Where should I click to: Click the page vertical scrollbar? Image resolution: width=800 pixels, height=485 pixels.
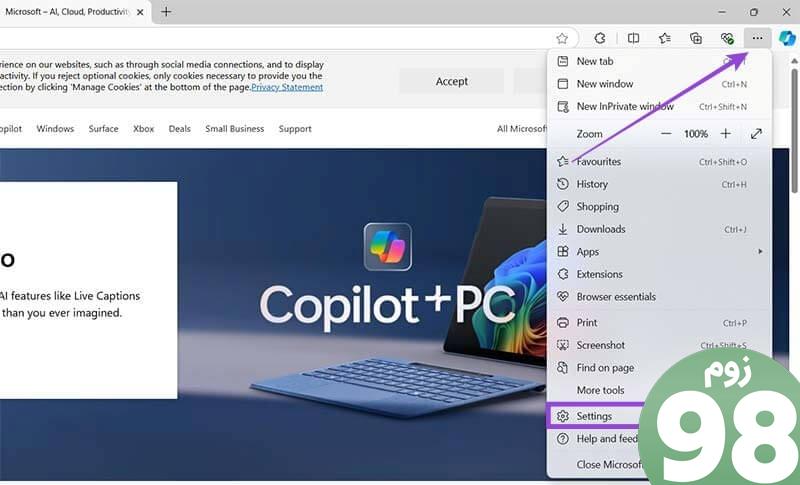click(794, 132)
